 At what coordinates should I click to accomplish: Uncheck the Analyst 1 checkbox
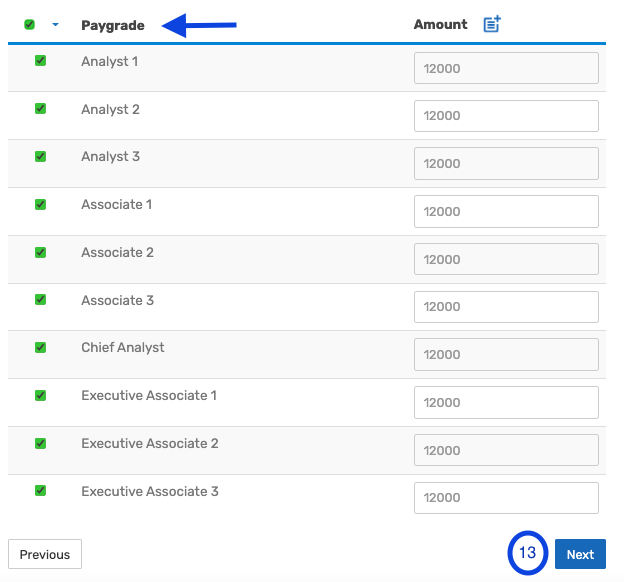(x=40, y=61)
